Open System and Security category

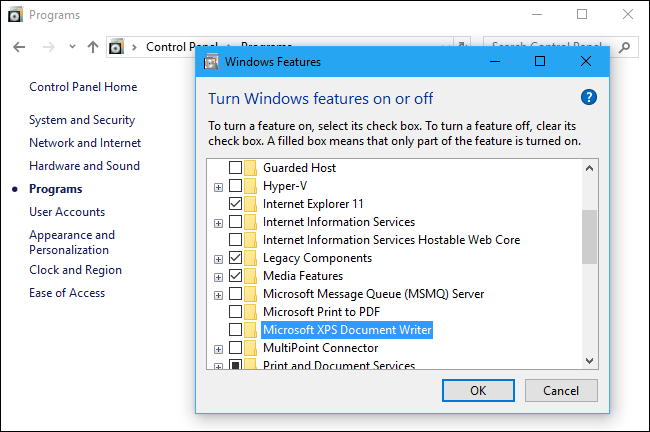click(82, 120)
